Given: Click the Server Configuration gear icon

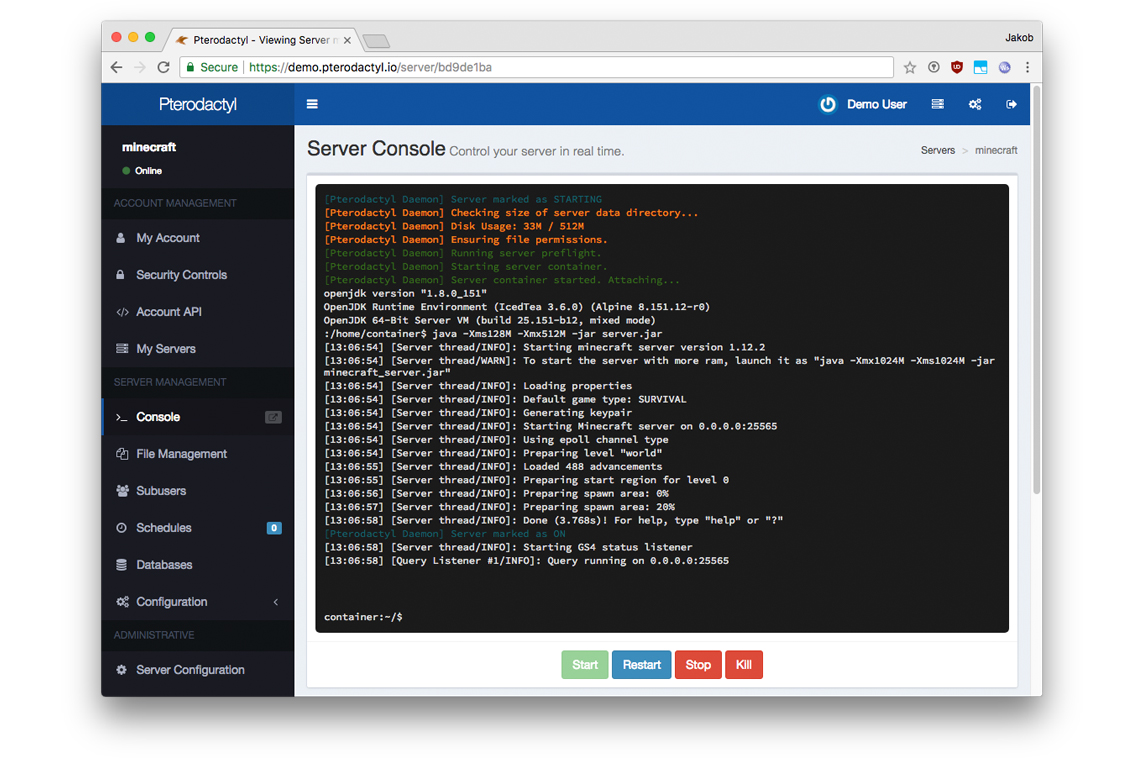Looking at the screenshot, I should pyautogui.click(x=121, y=670).
